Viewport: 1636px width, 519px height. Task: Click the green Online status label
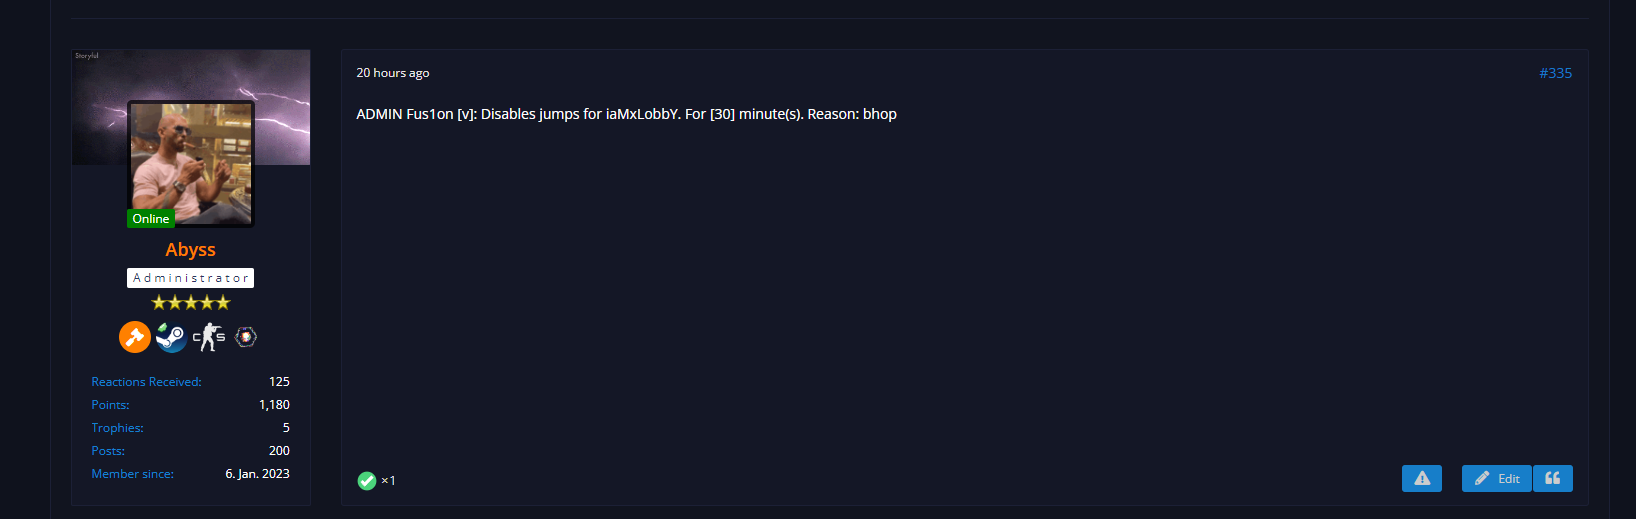[151, 219]
